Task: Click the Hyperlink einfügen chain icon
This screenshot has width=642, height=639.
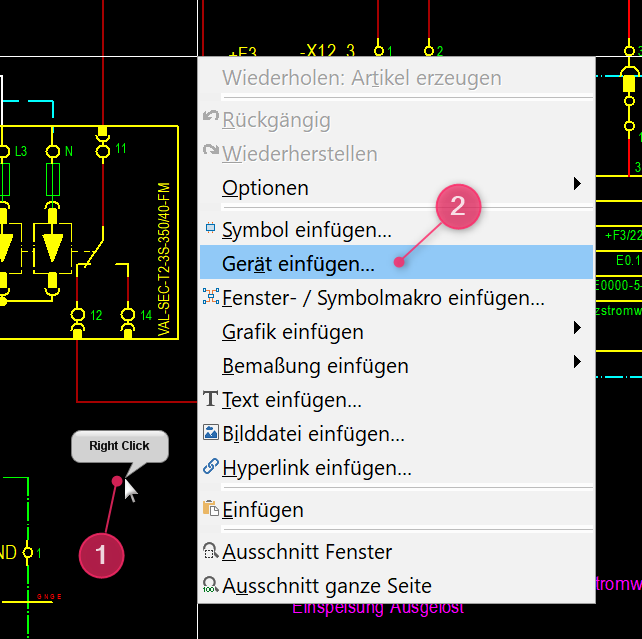Action: point(210,467)
